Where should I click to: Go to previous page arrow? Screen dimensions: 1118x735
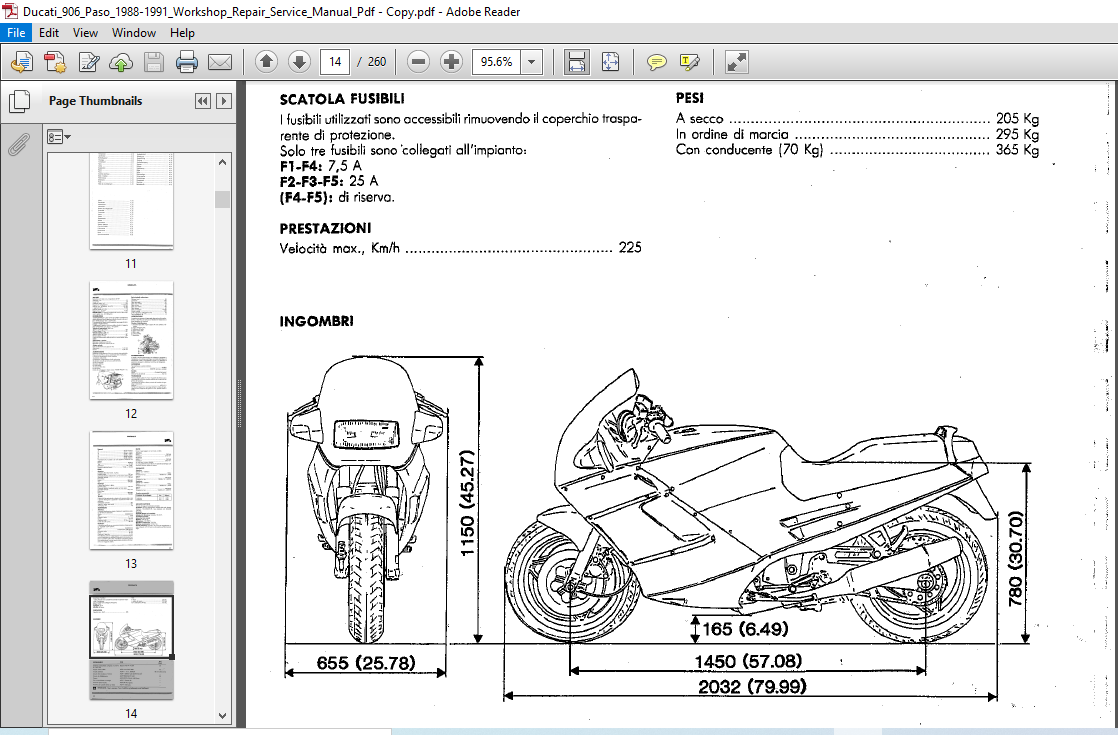[x=266, y=62]
